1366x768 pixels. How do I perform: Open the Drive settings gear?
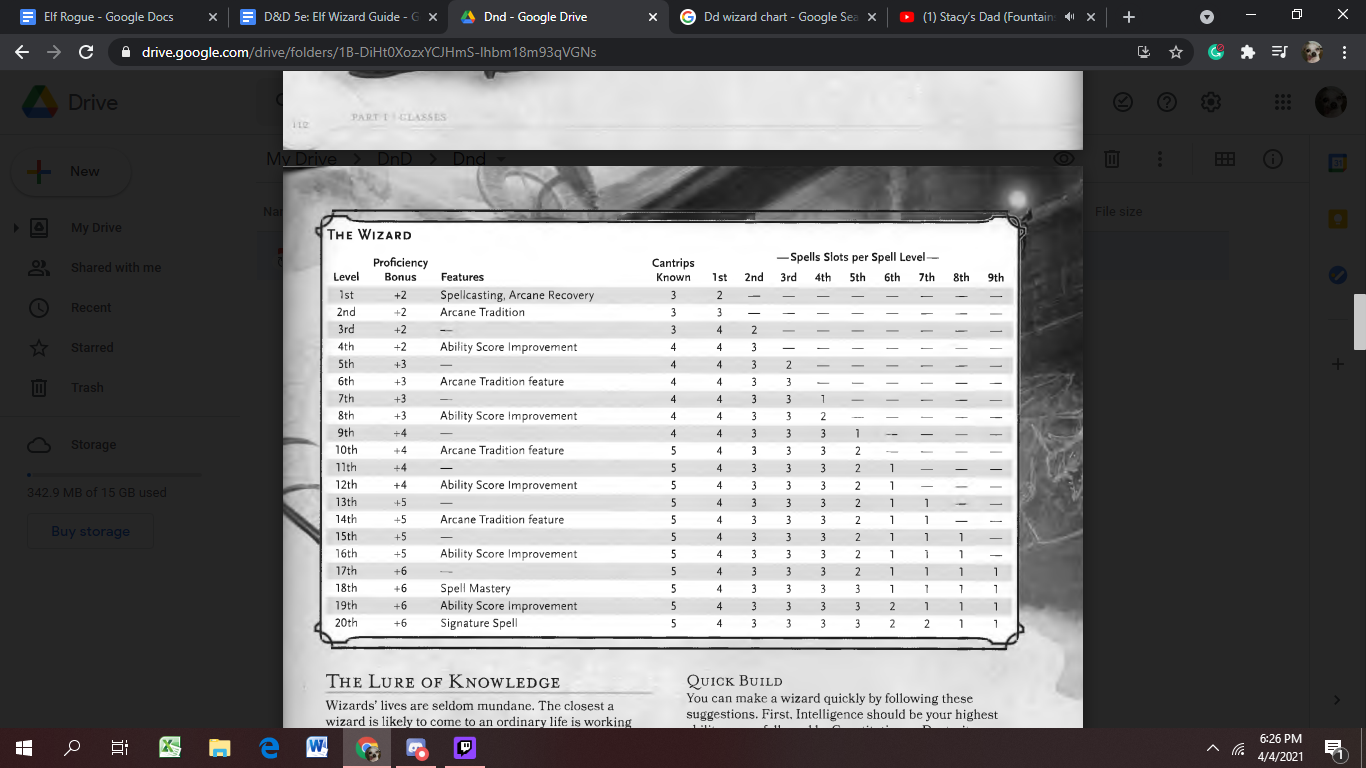(1210, 102)
